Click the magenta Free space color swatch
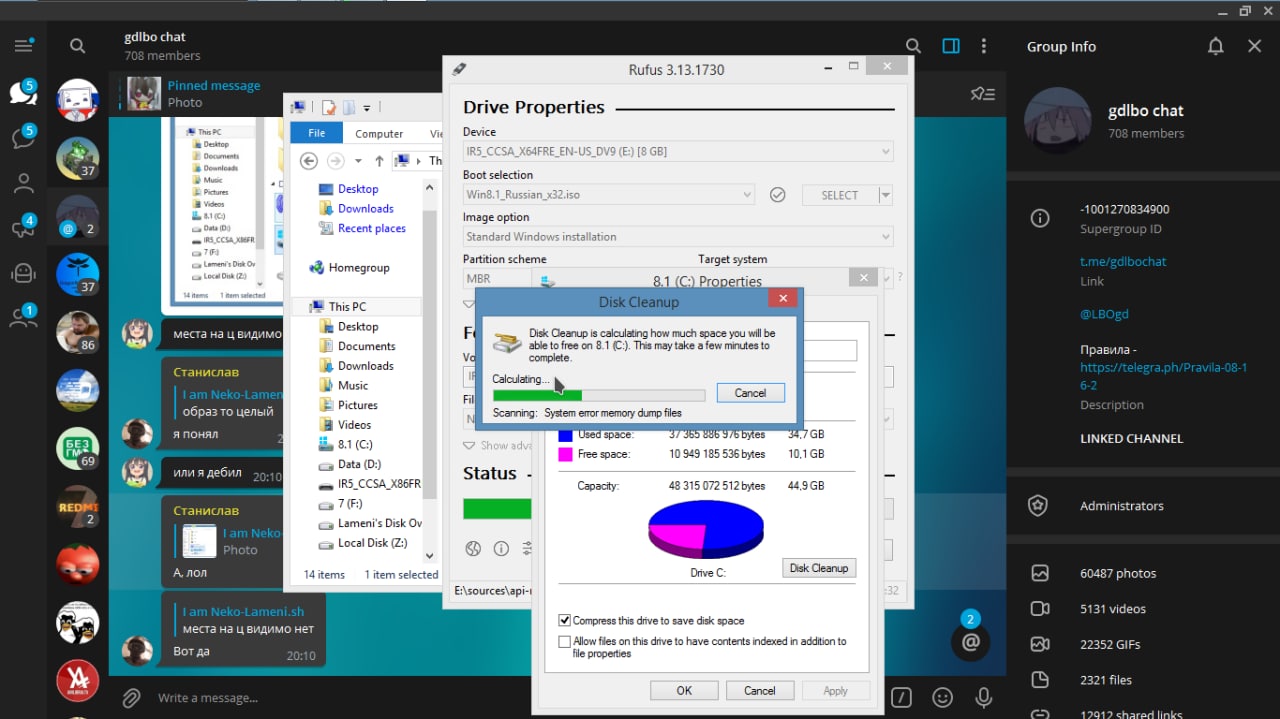Screen dimensions: 1280x719 [x=565, y=454]
